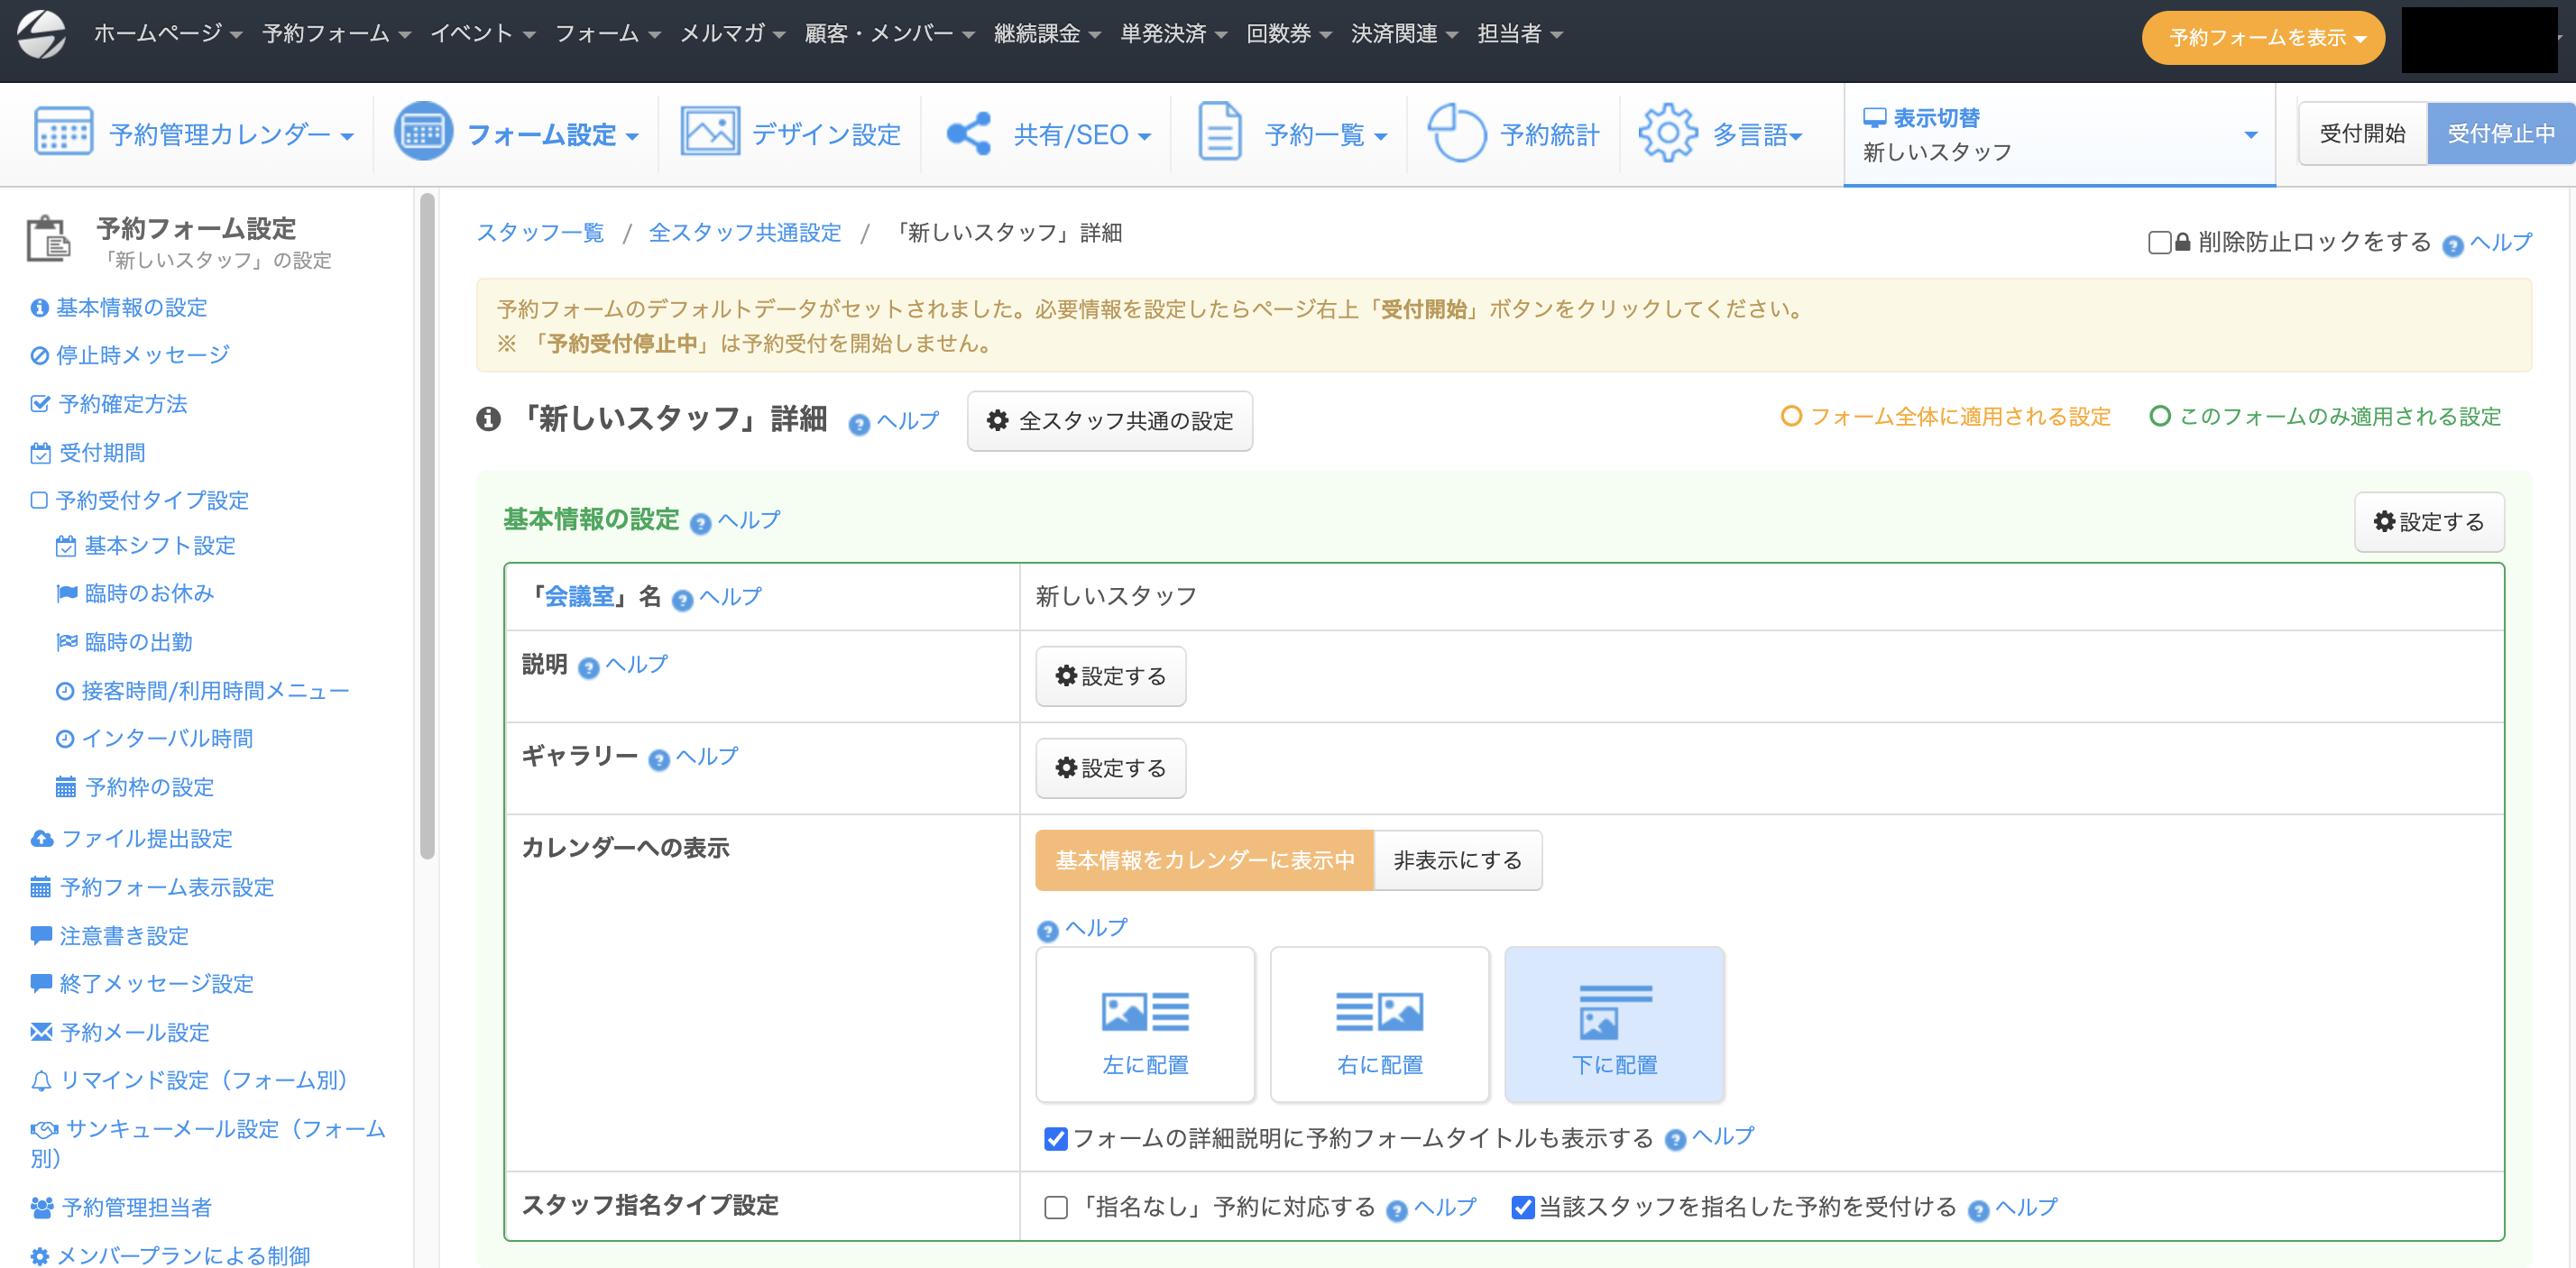The height and width of the screenshot is (1268, 2576).
Task: Click the 全スタッフ共通の設定 button
Action: 1109,421
